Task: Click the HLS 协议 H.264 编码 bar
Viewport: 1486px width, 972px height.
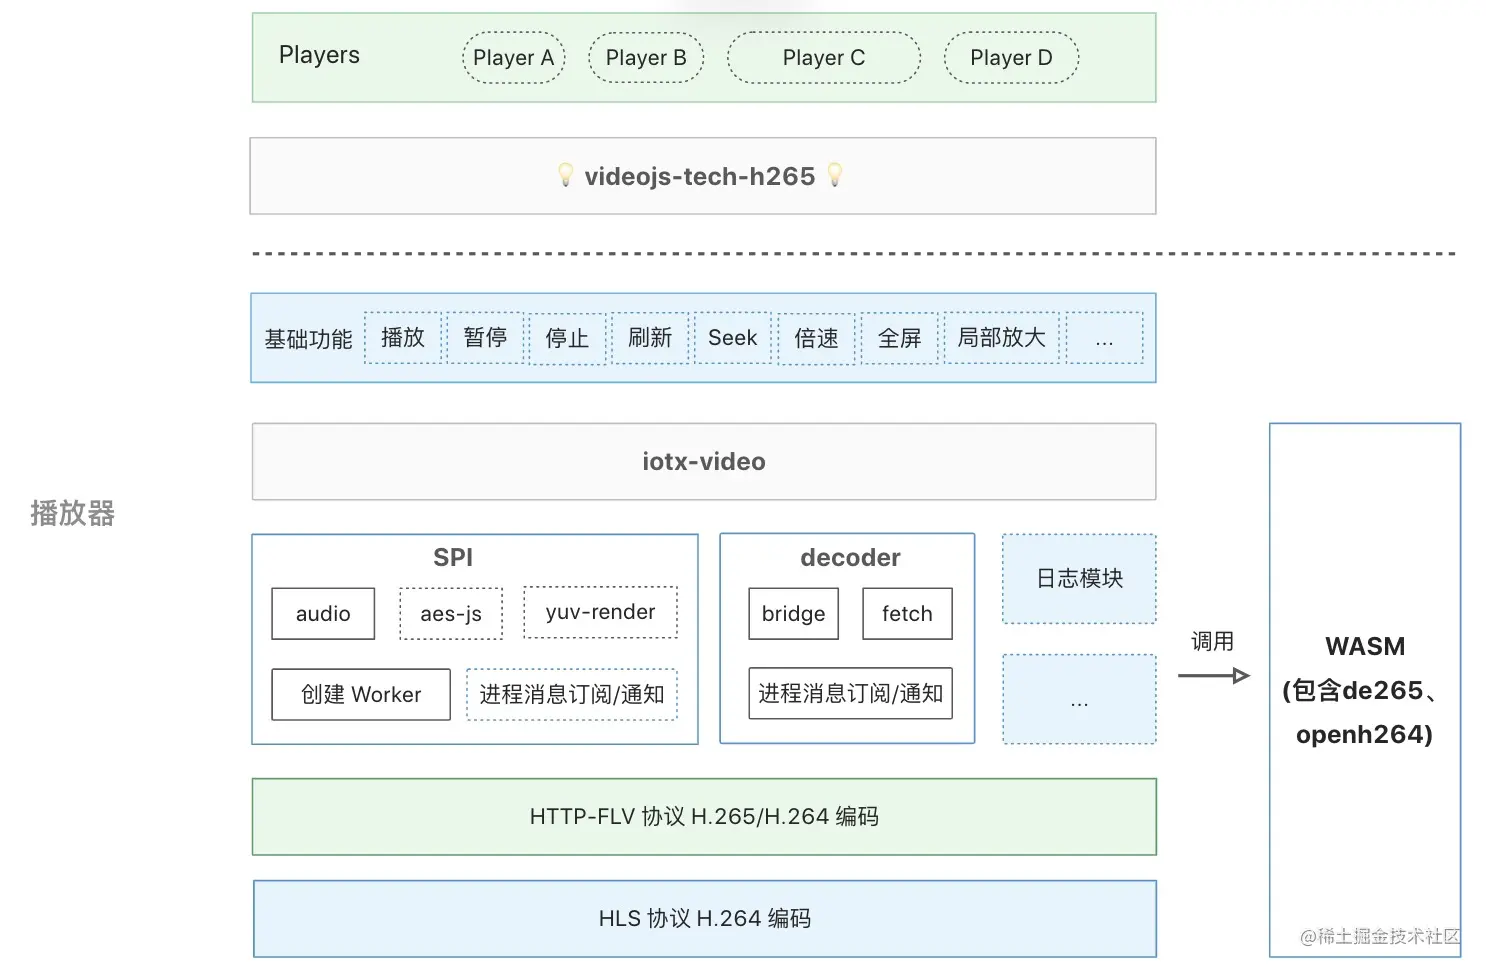Action: pyautogui.click(x=705, y=919)
